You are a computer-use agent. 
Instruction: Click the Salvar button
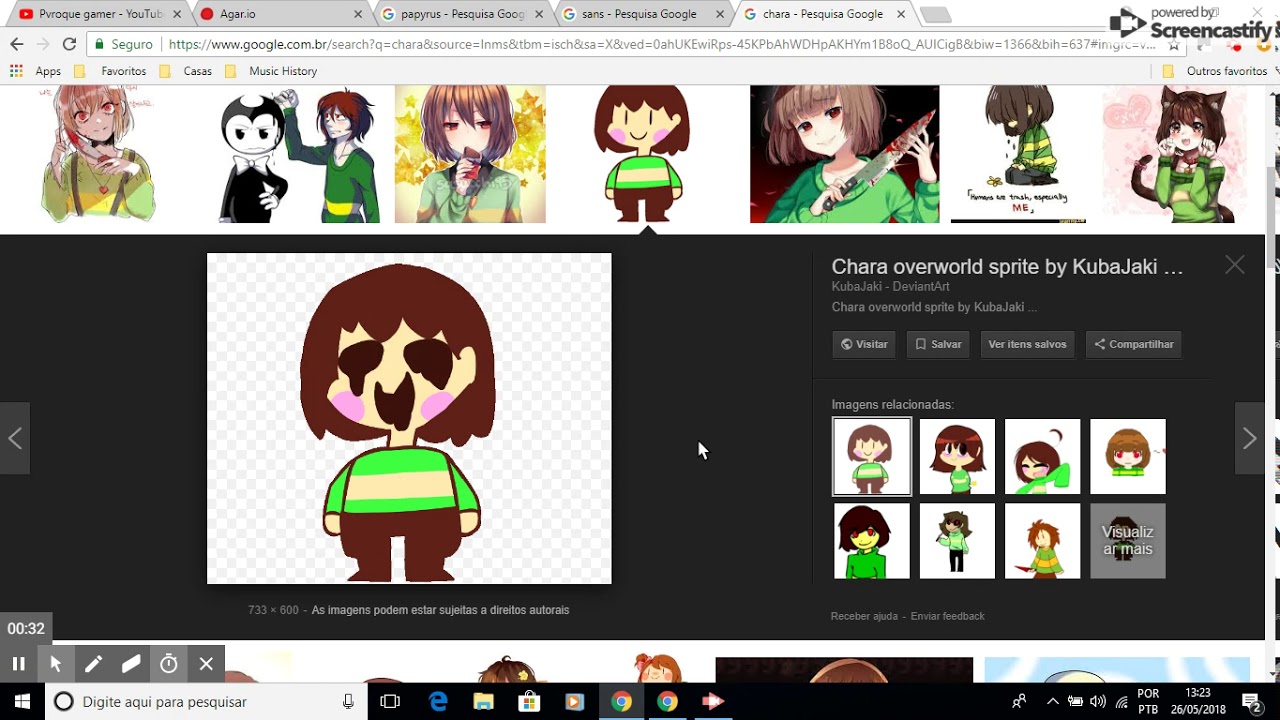(938, 344)
